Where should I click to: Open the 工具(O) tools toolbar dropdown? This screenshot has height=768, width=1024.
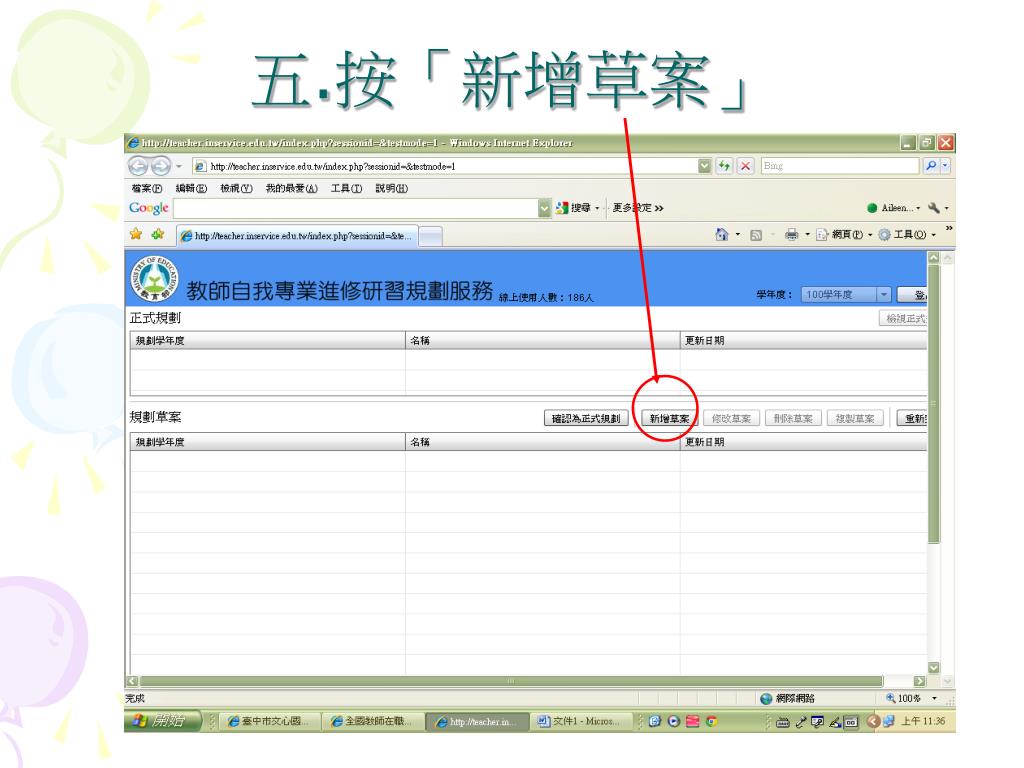pos(934,235)
